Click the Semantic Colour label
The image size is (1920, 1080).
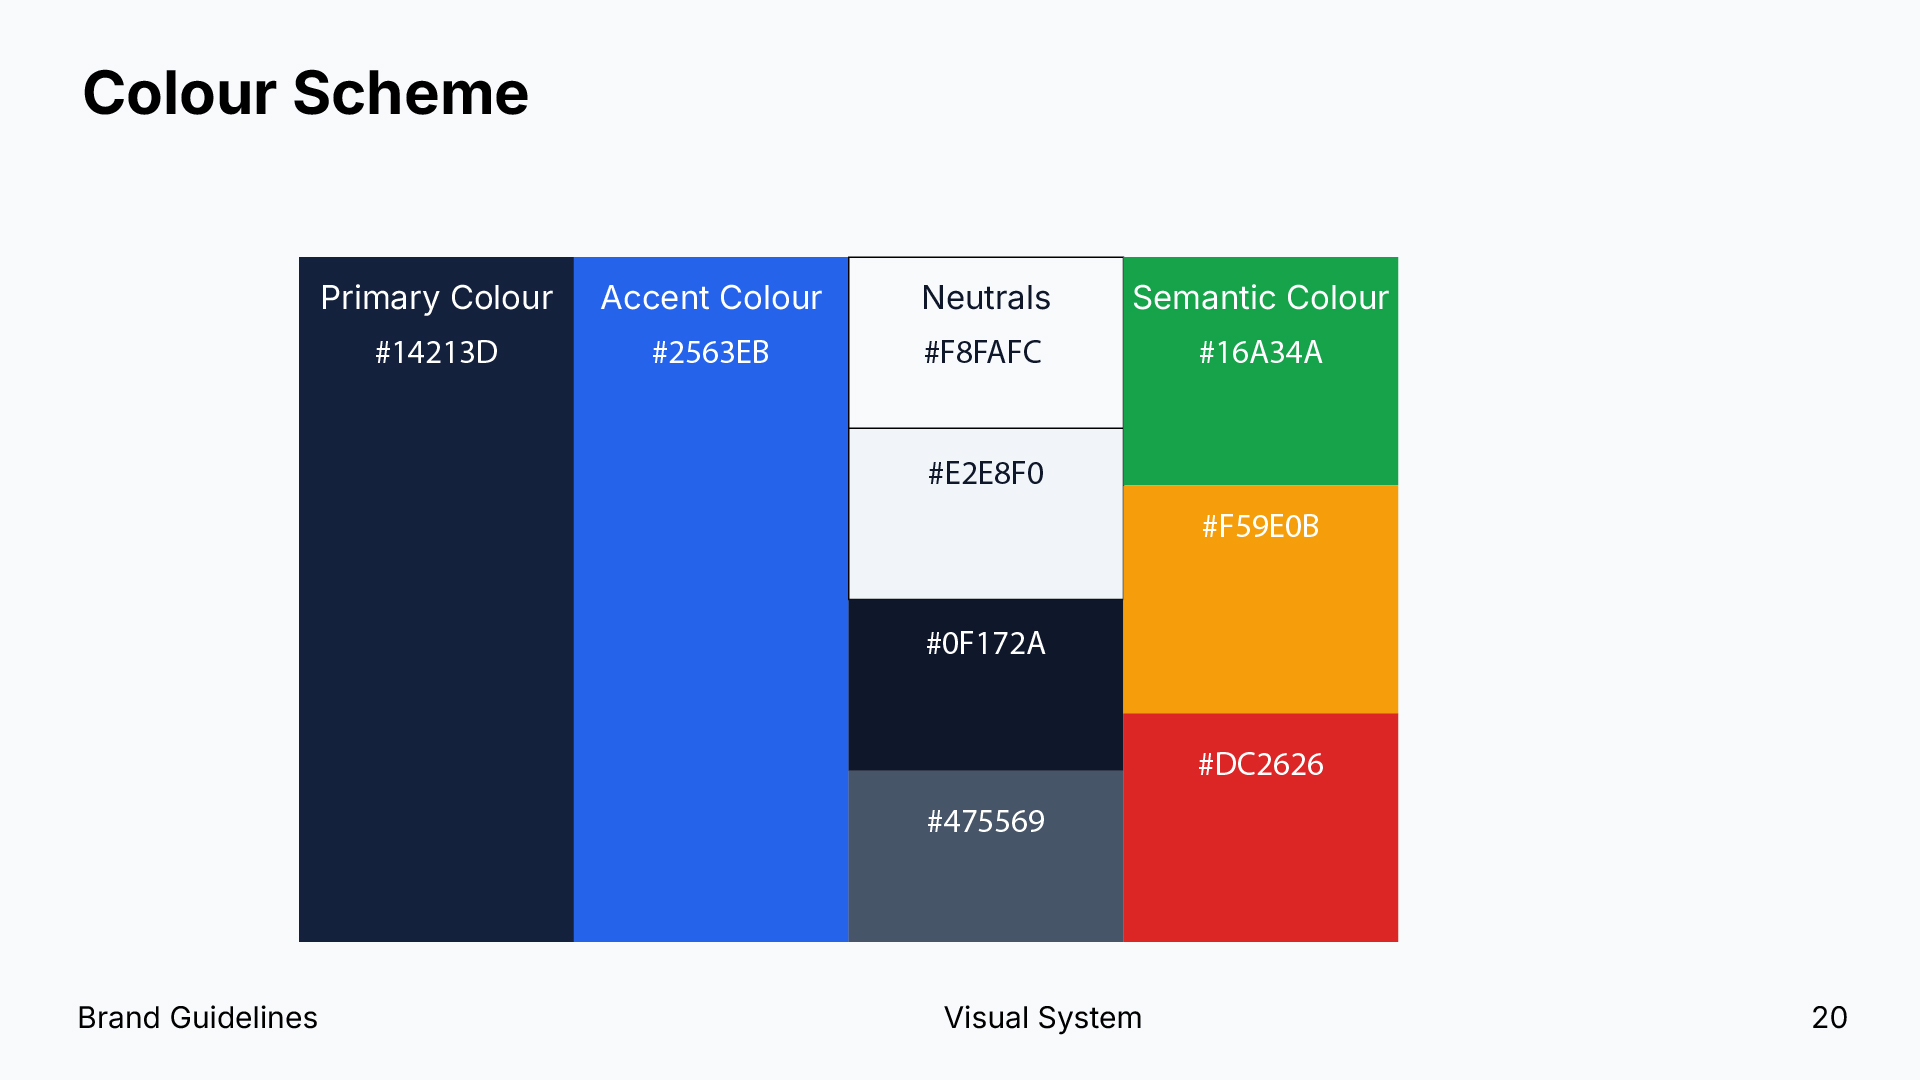point(1261,298)
